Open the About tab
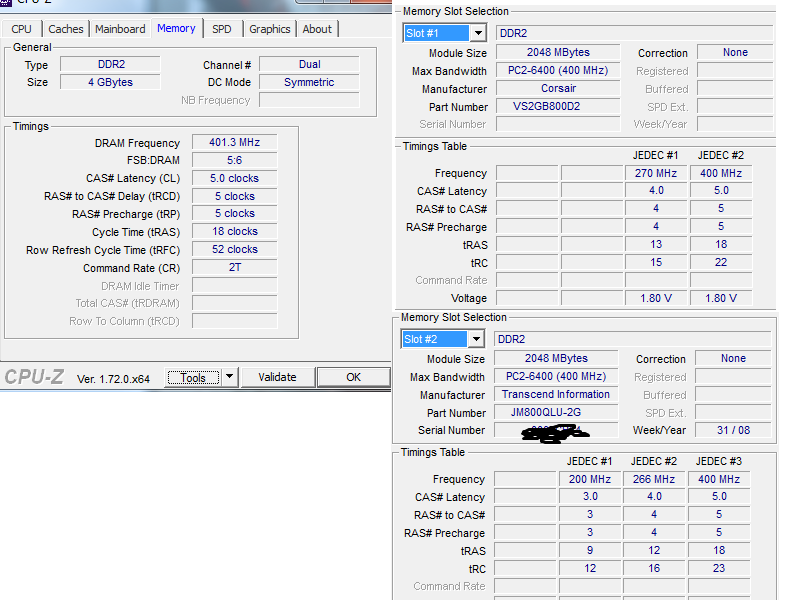 pyautogui.click(x=317, y=29)
